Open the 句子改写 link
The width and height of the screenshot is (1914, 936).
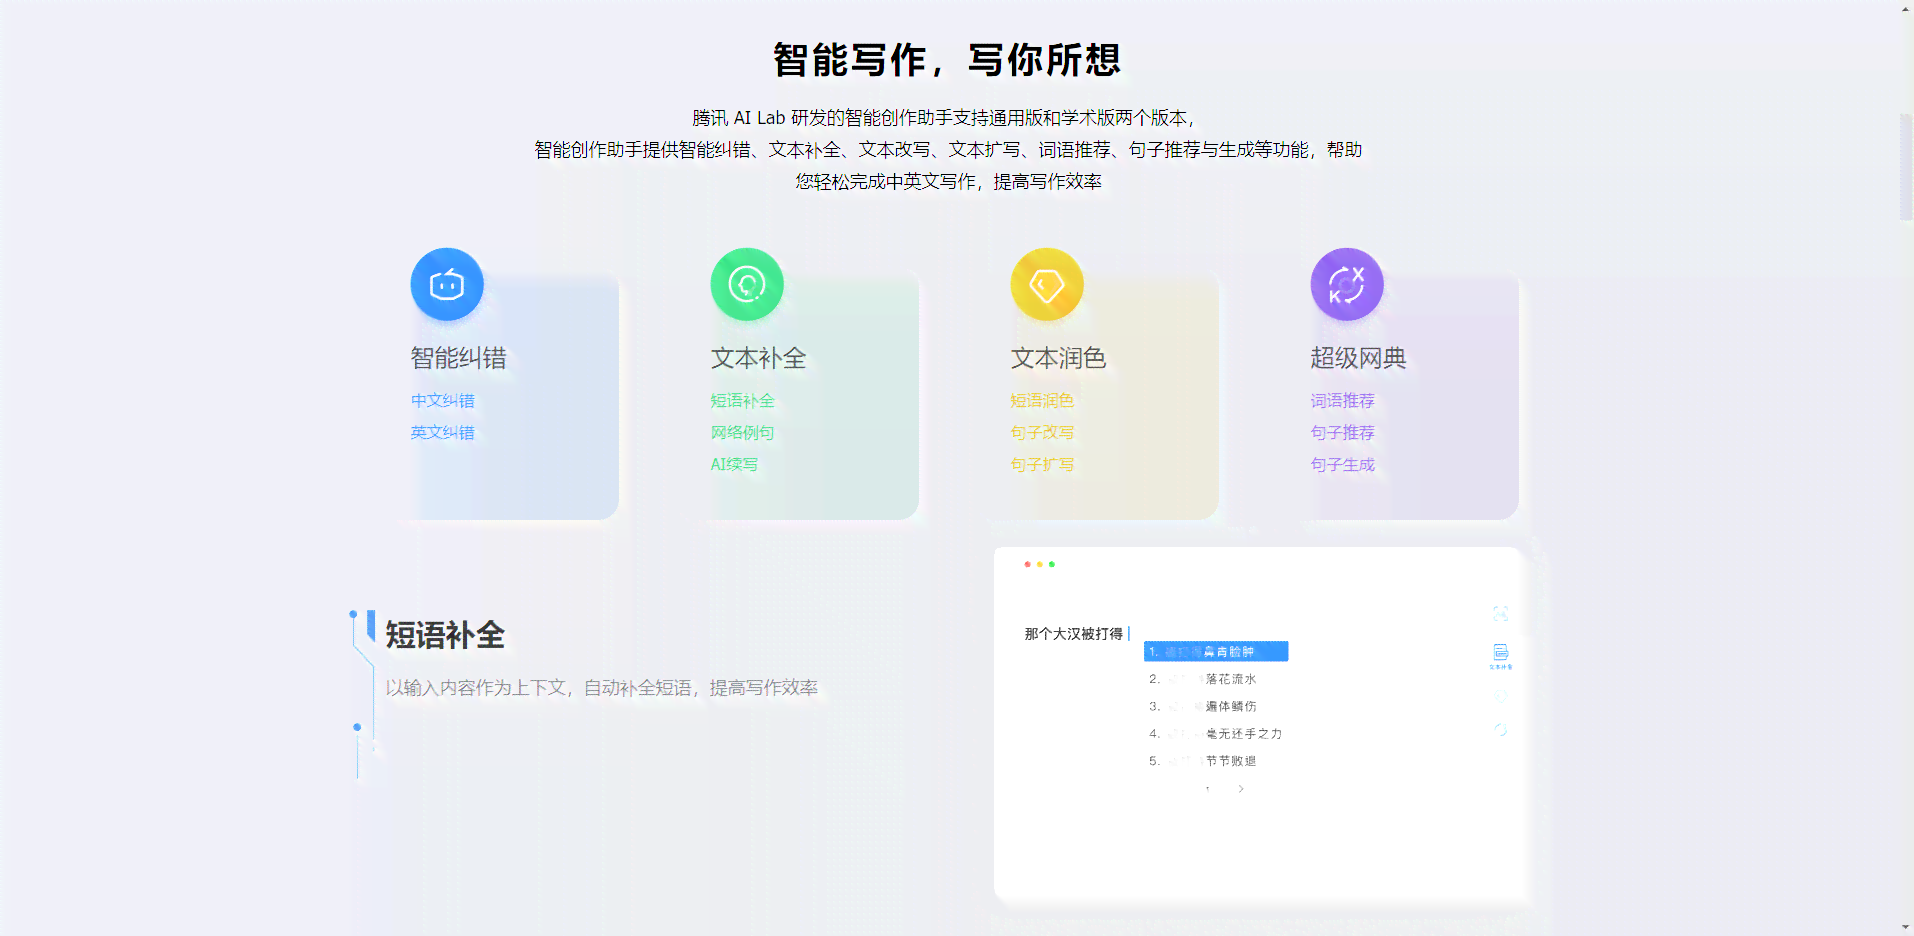[x=1042, y=432]
